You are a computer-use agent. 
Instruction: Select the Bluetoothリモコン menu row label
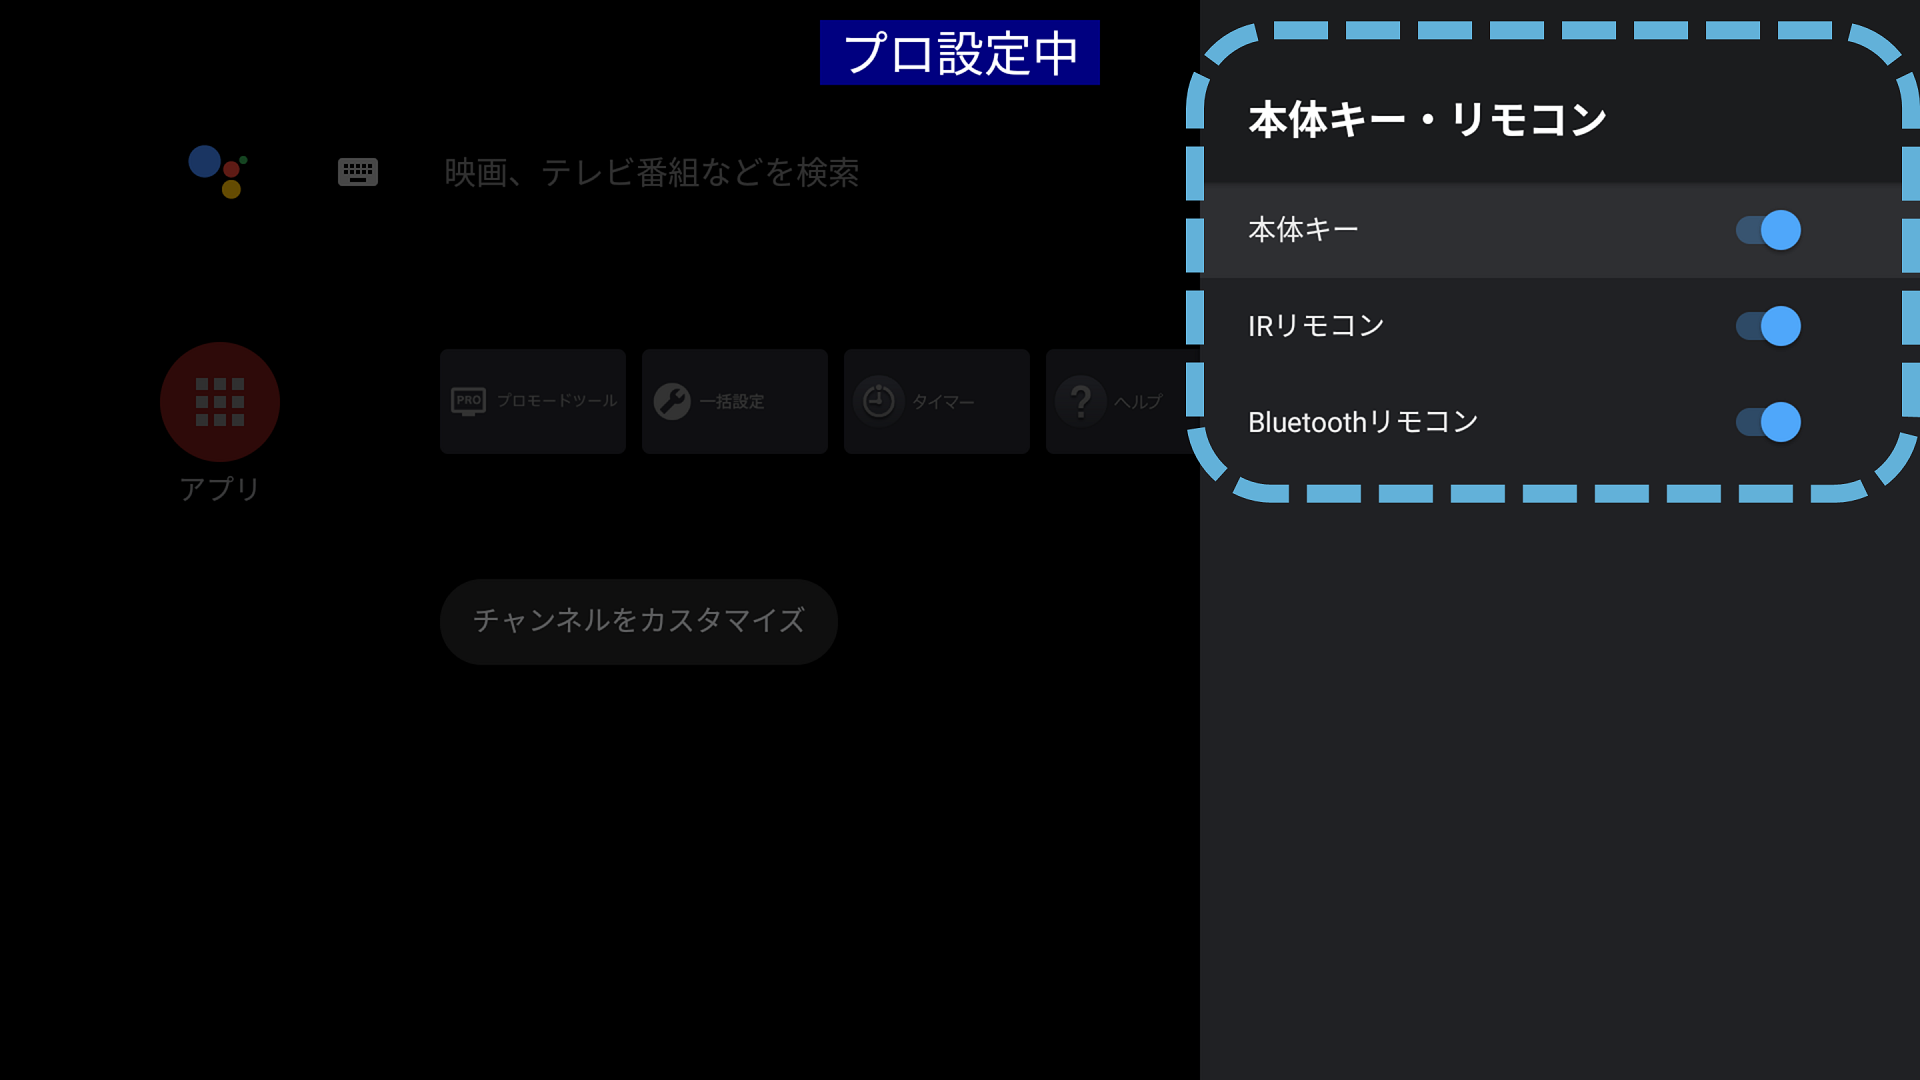coord(1363,422)
